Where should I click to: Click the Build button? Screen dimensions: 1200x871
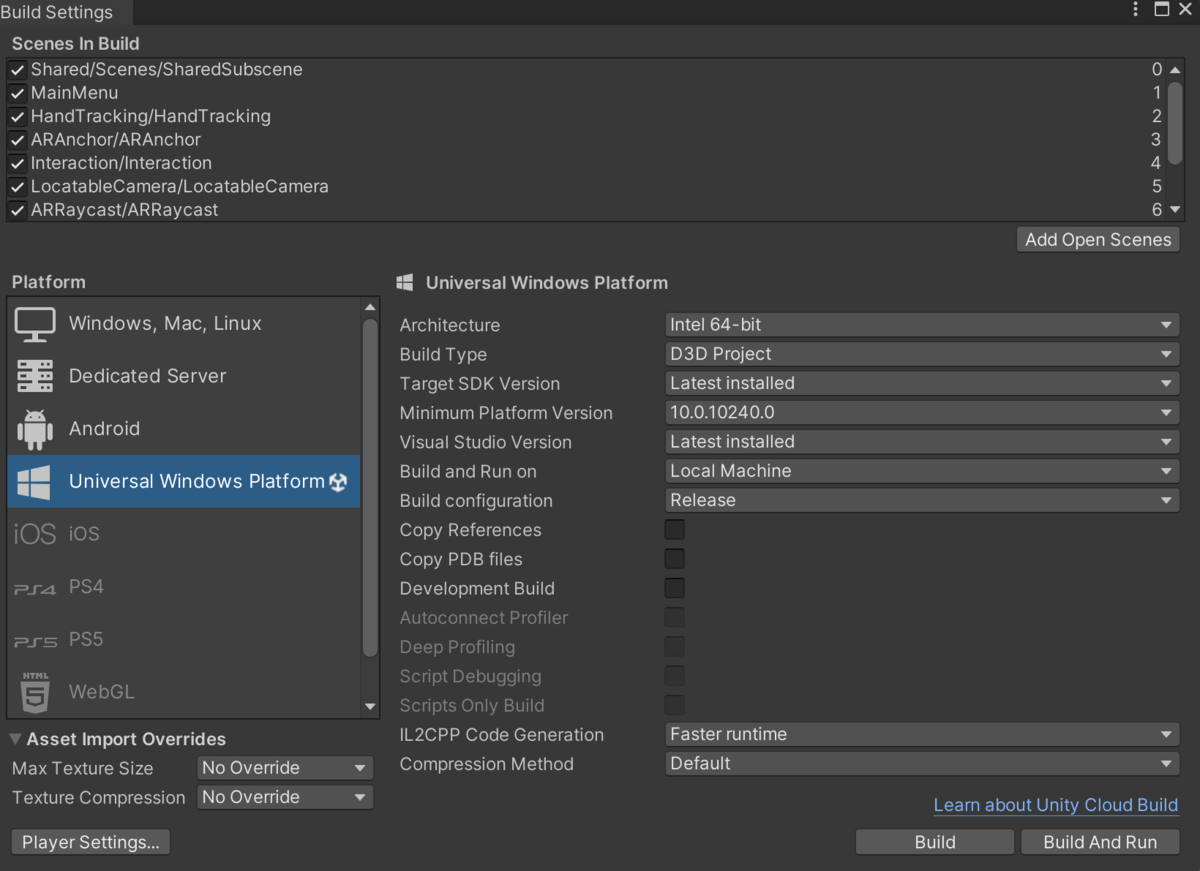tap(935, 842)
